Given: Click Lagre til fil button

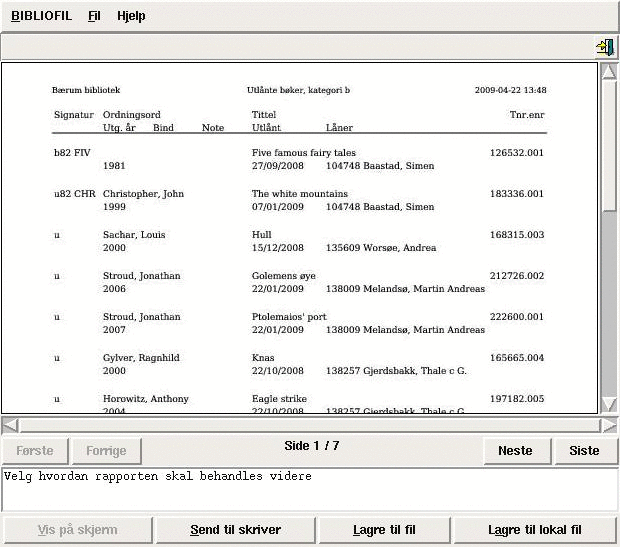Looking at the screenshot, I should tap(384, 530).
